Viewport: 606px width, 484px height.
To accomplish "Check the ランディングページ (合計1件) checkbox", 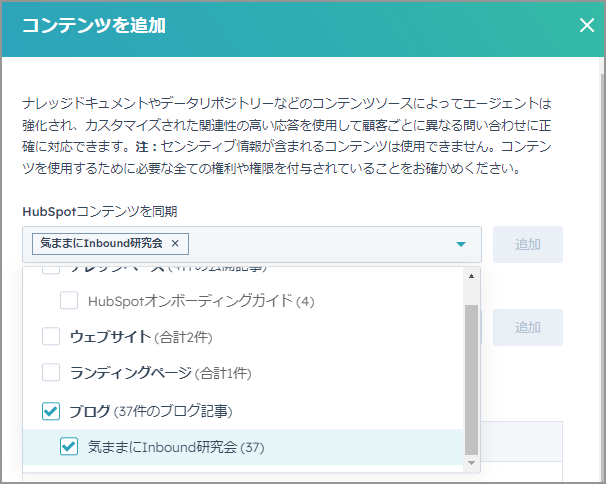I will 51,372.
